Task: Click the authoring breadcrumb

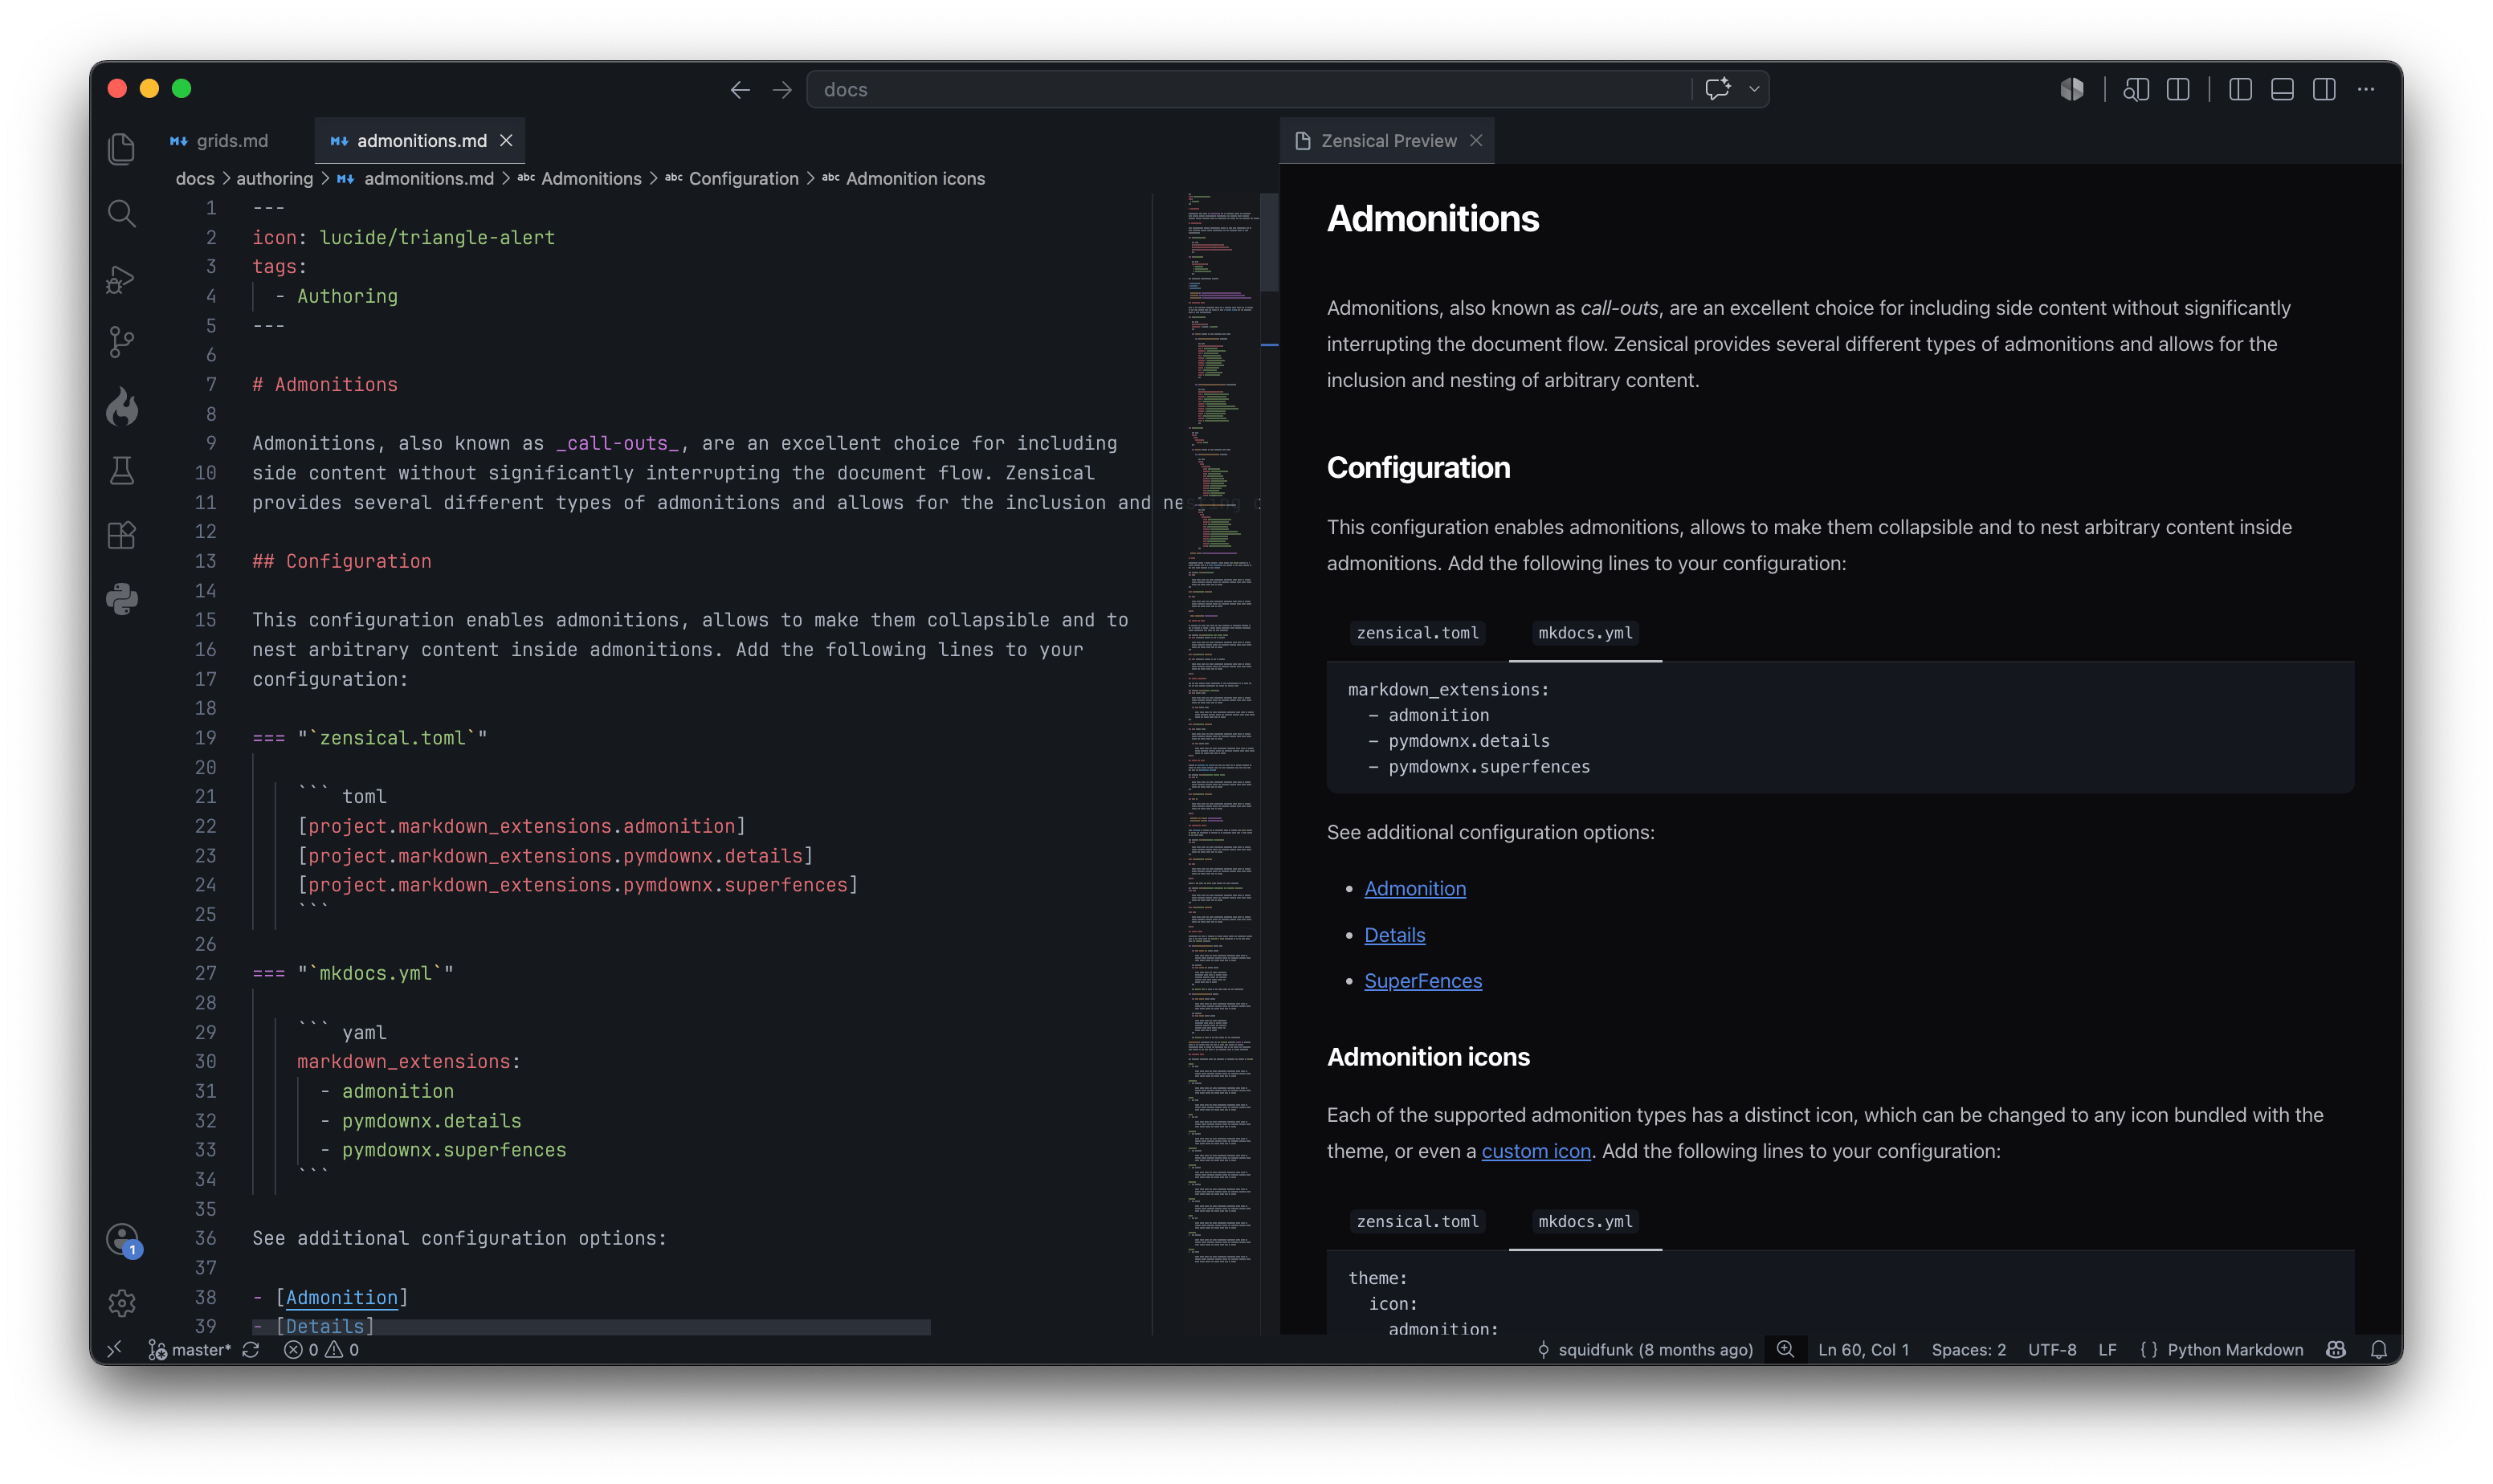Action: [x=274, y=179]
